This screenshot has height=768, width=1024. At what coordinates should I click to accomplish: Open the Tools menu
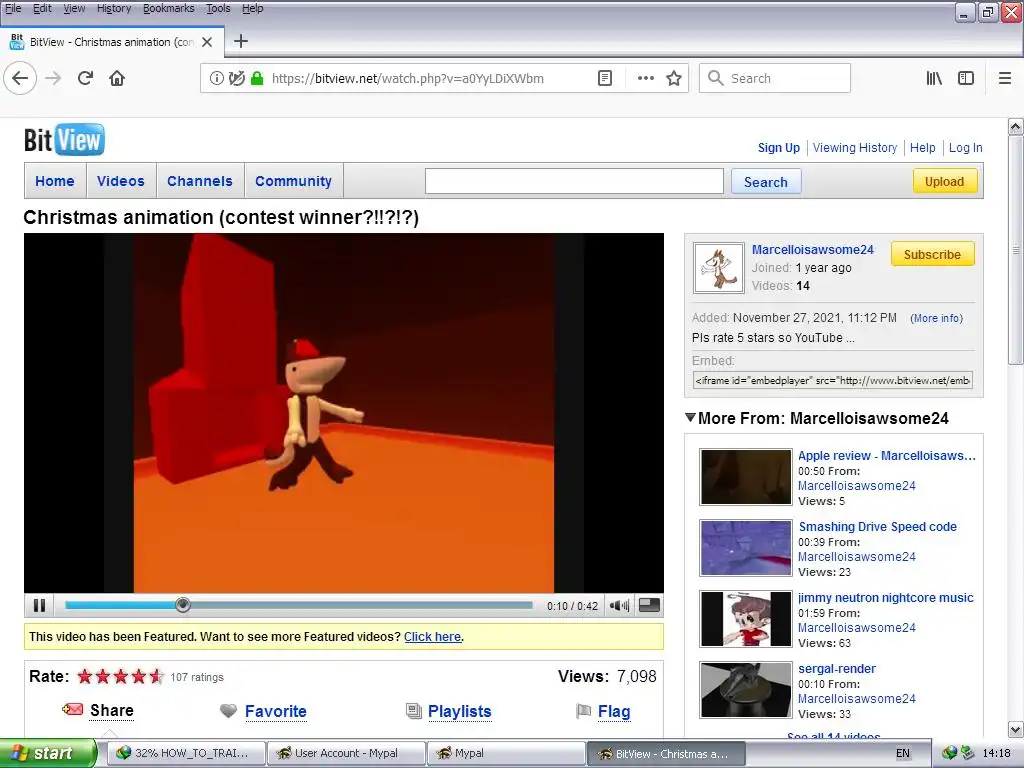218,8
